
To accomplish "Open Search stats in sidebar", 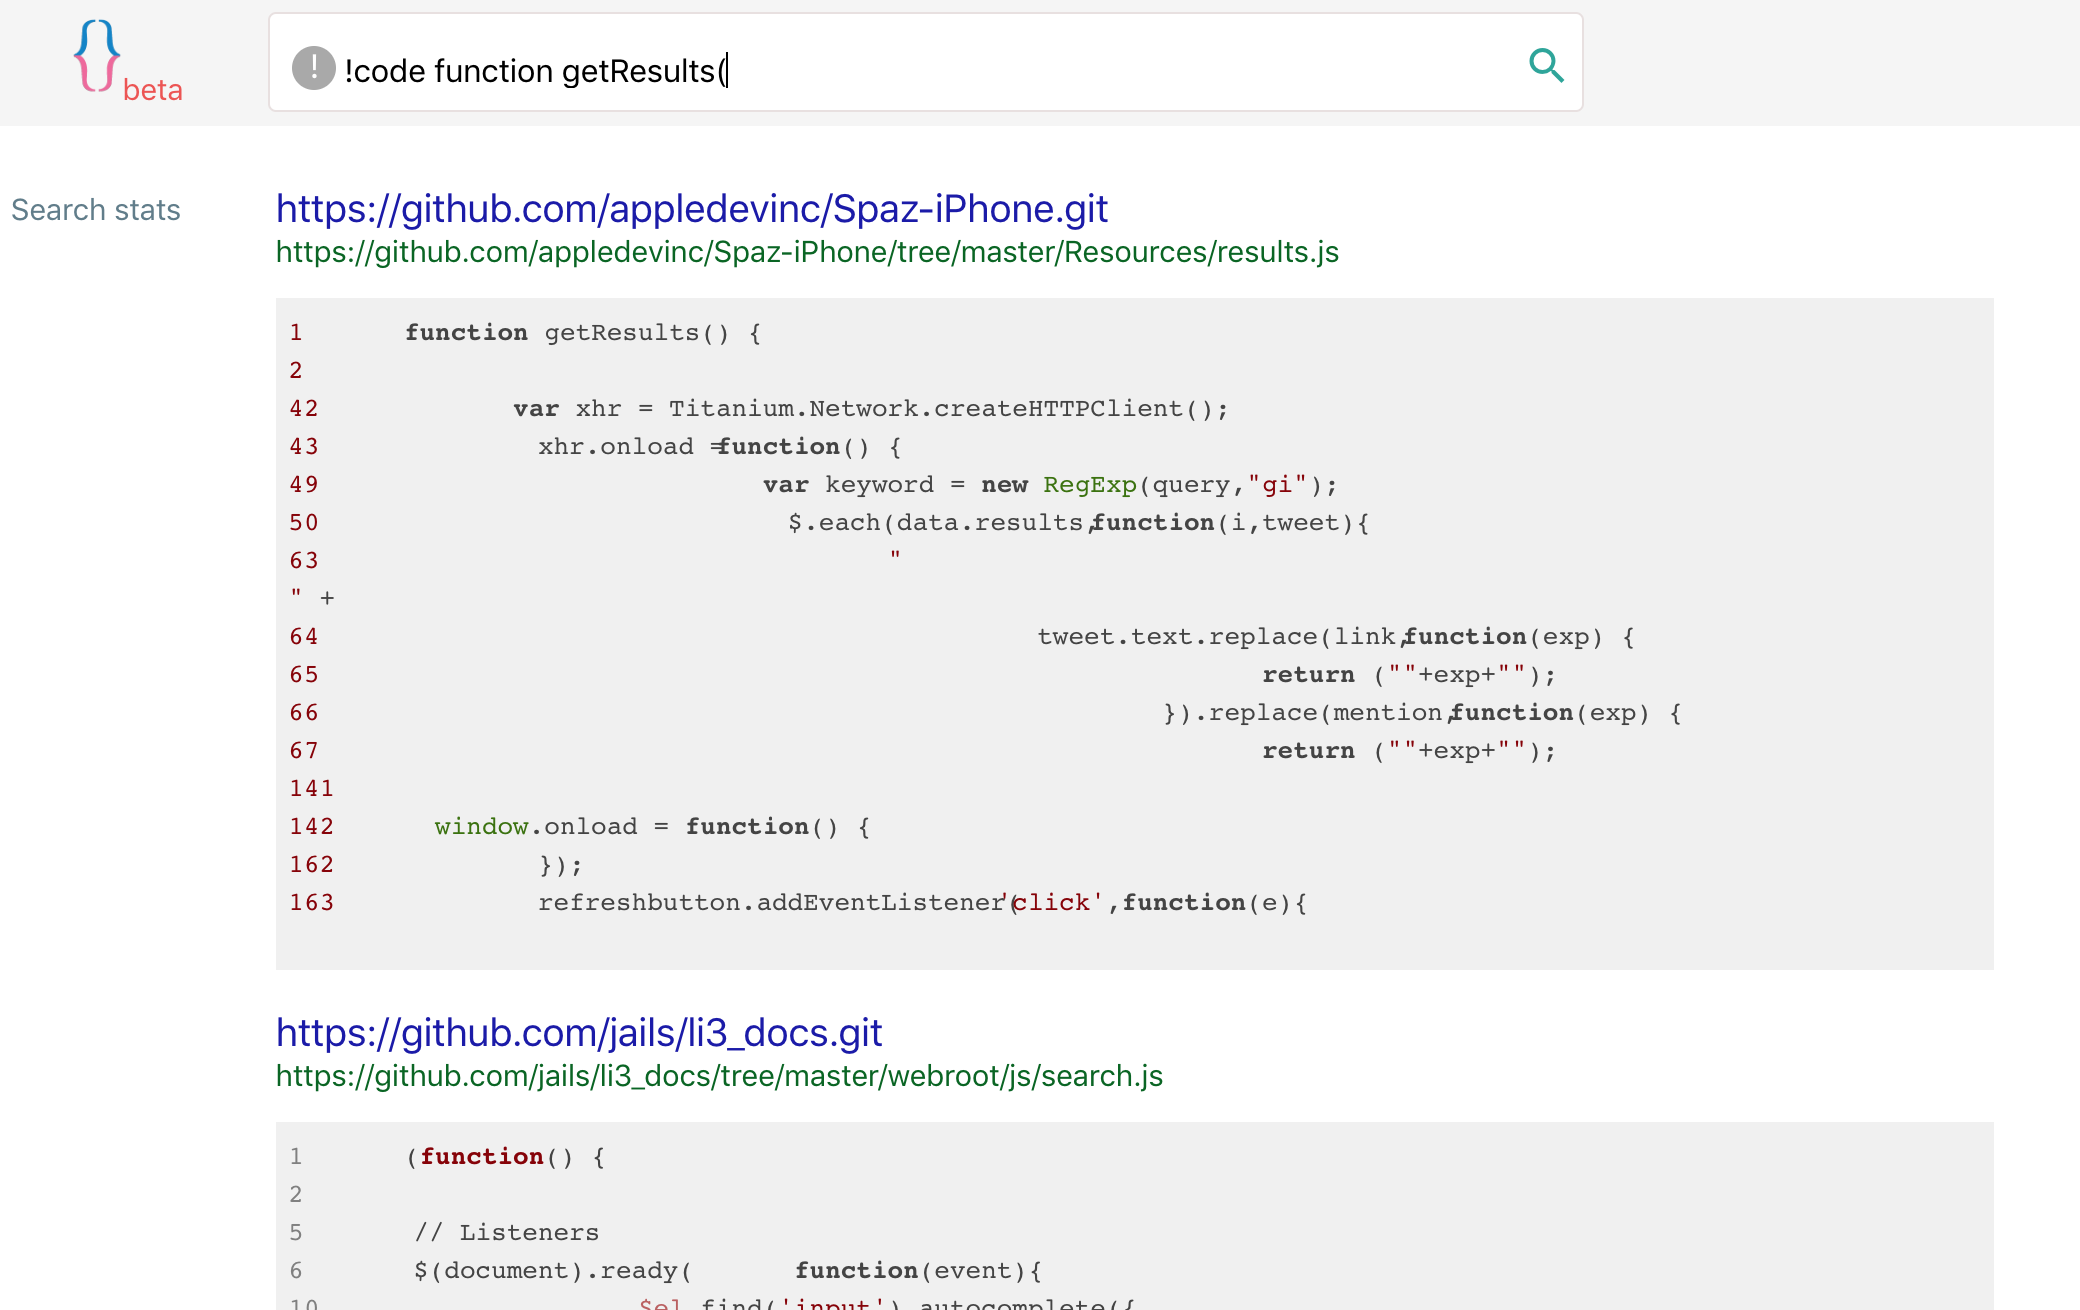I will click(x=96, y=210).
